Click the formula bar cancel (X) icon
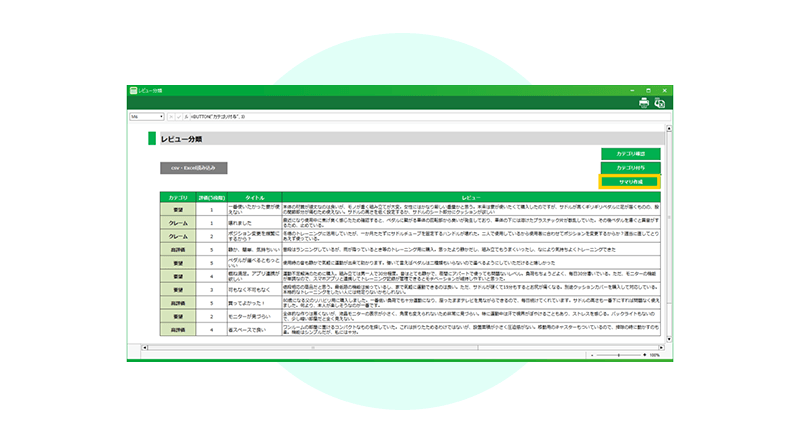The width and height of the screenshot is (800, 440). pyautogui.click(x=171, y=117)
